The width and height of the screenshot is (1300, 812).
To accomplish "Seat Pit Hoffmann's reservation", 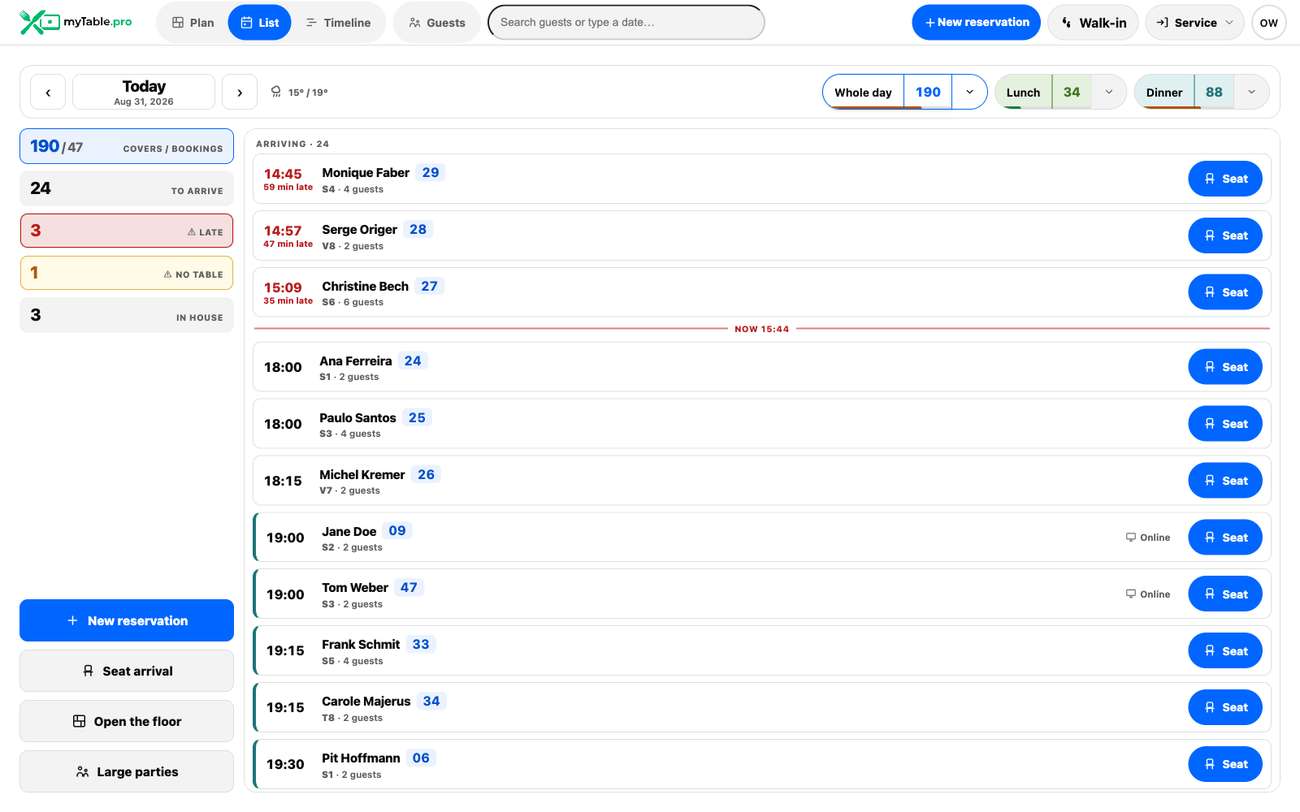I will tap(1225, 764).
